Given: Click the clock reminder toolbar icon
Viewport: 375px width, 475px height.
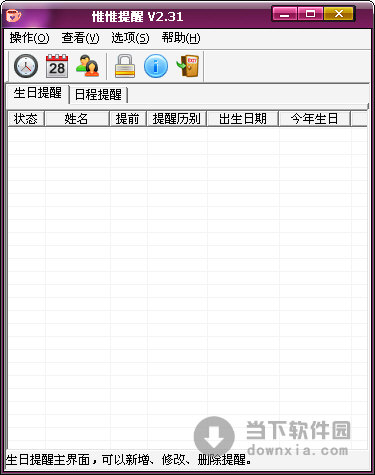Looking at the screenshot, I should (26, 66).
